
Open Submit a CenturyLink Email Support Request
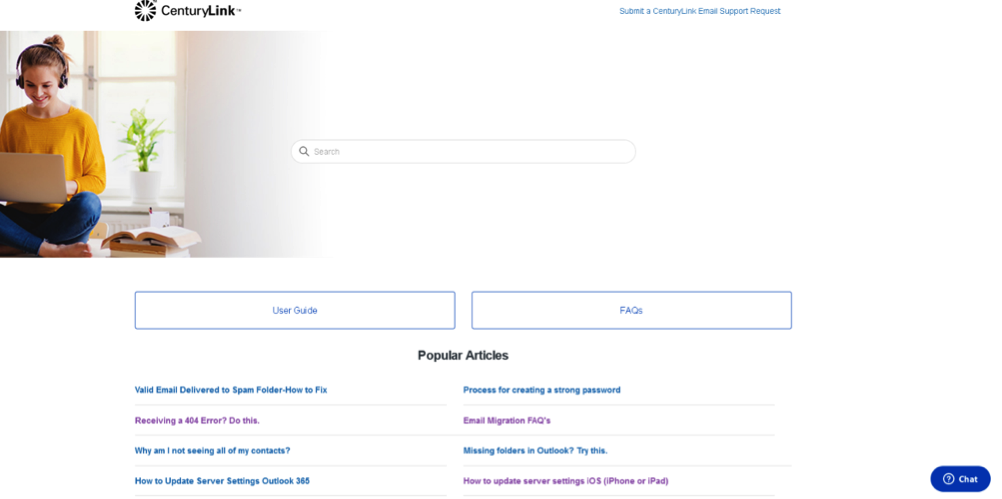700,11
